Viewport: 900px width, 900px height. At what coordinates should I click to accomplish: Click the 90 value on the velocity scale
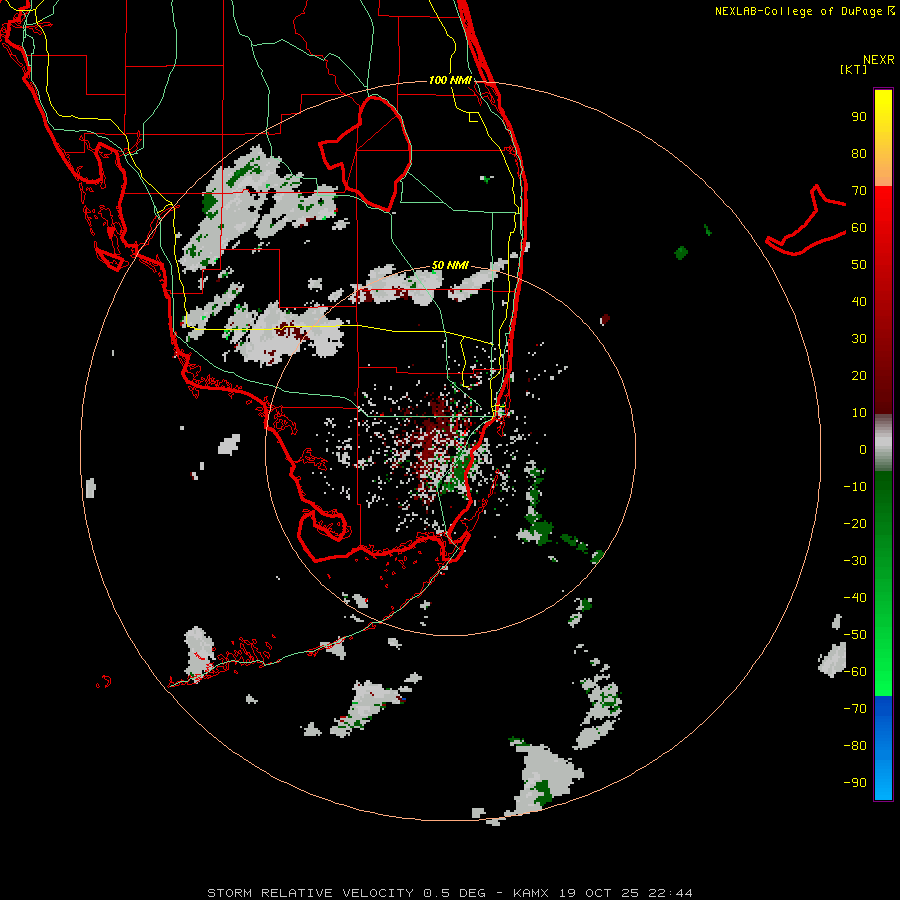point(859,117)
